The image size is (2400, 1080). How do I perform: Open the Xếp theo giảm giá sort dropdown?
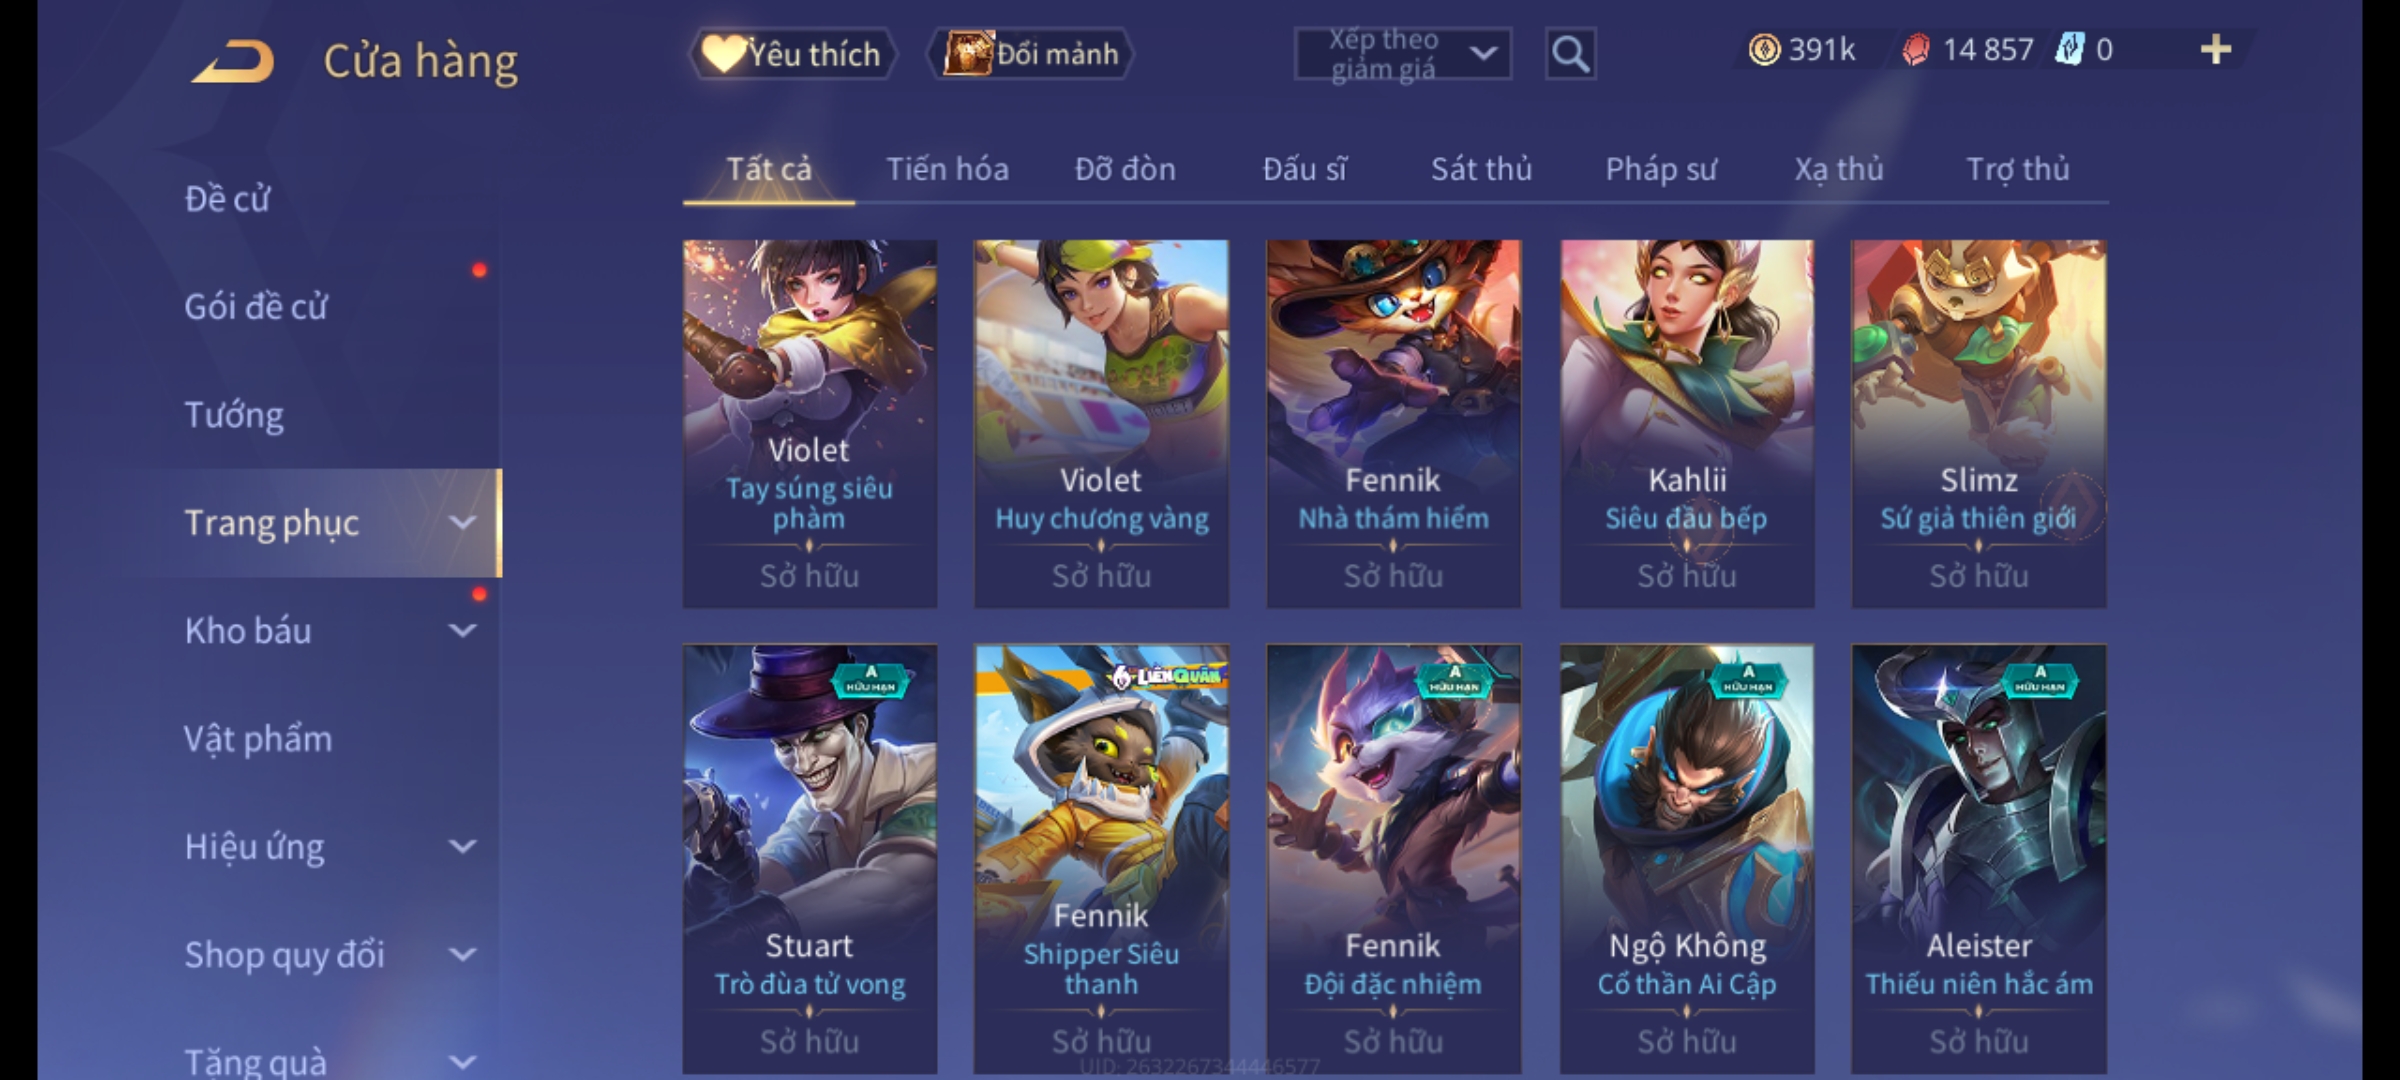point(1402,54)
